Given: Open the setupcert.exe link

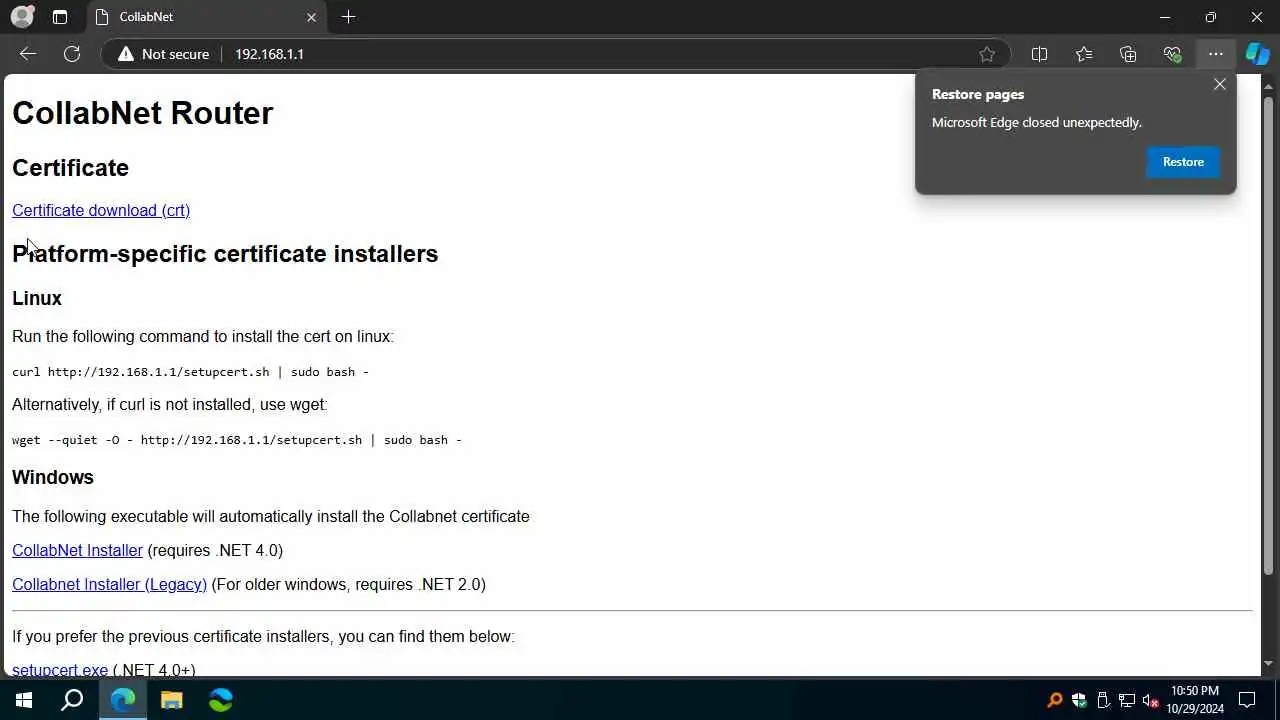Looking at the screenshot, I should point(60,669).
